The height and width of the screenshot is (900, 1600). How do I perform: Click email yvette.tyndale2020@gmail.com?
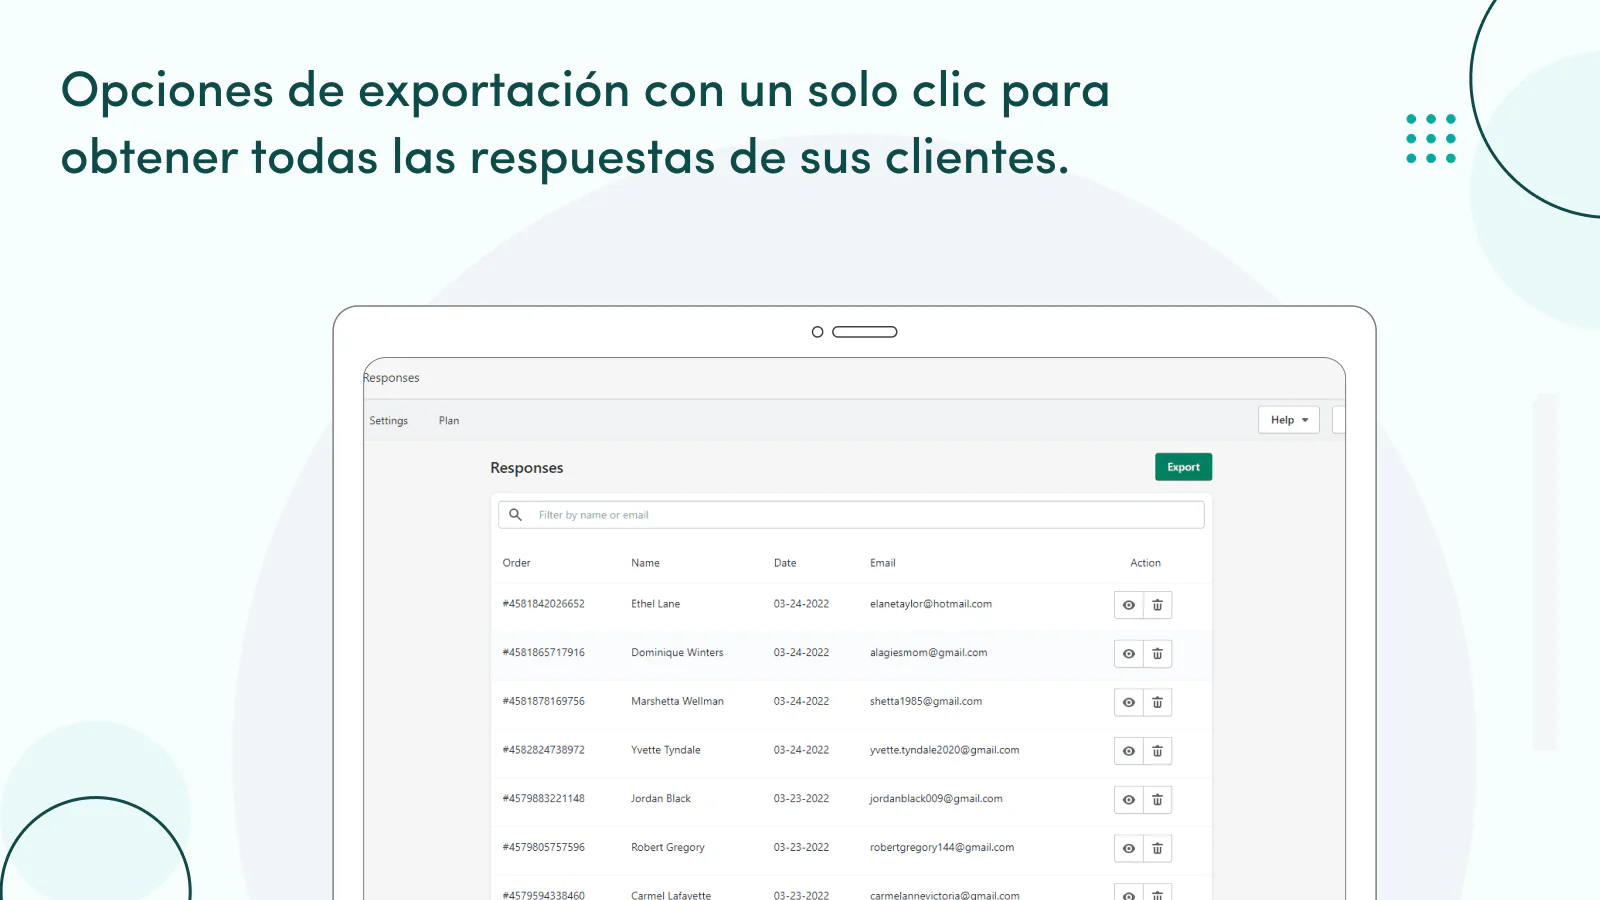pyautogui.click(x=944, y=750)
